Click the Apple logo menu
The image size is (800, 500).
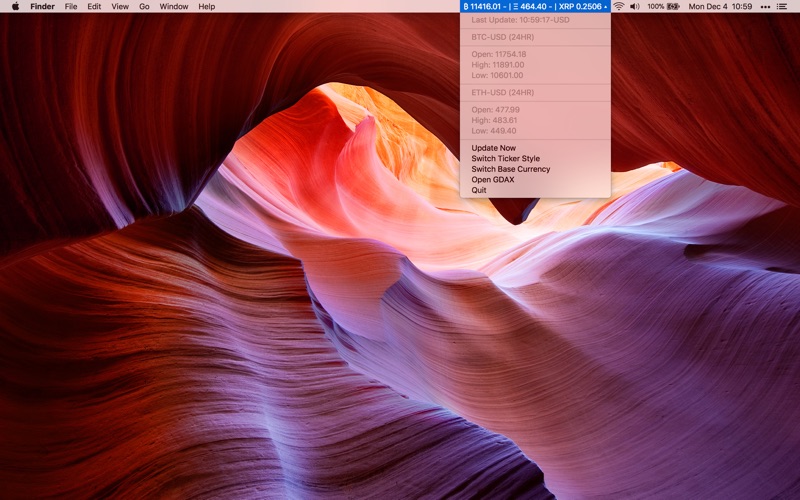click(x=15, y=6)
